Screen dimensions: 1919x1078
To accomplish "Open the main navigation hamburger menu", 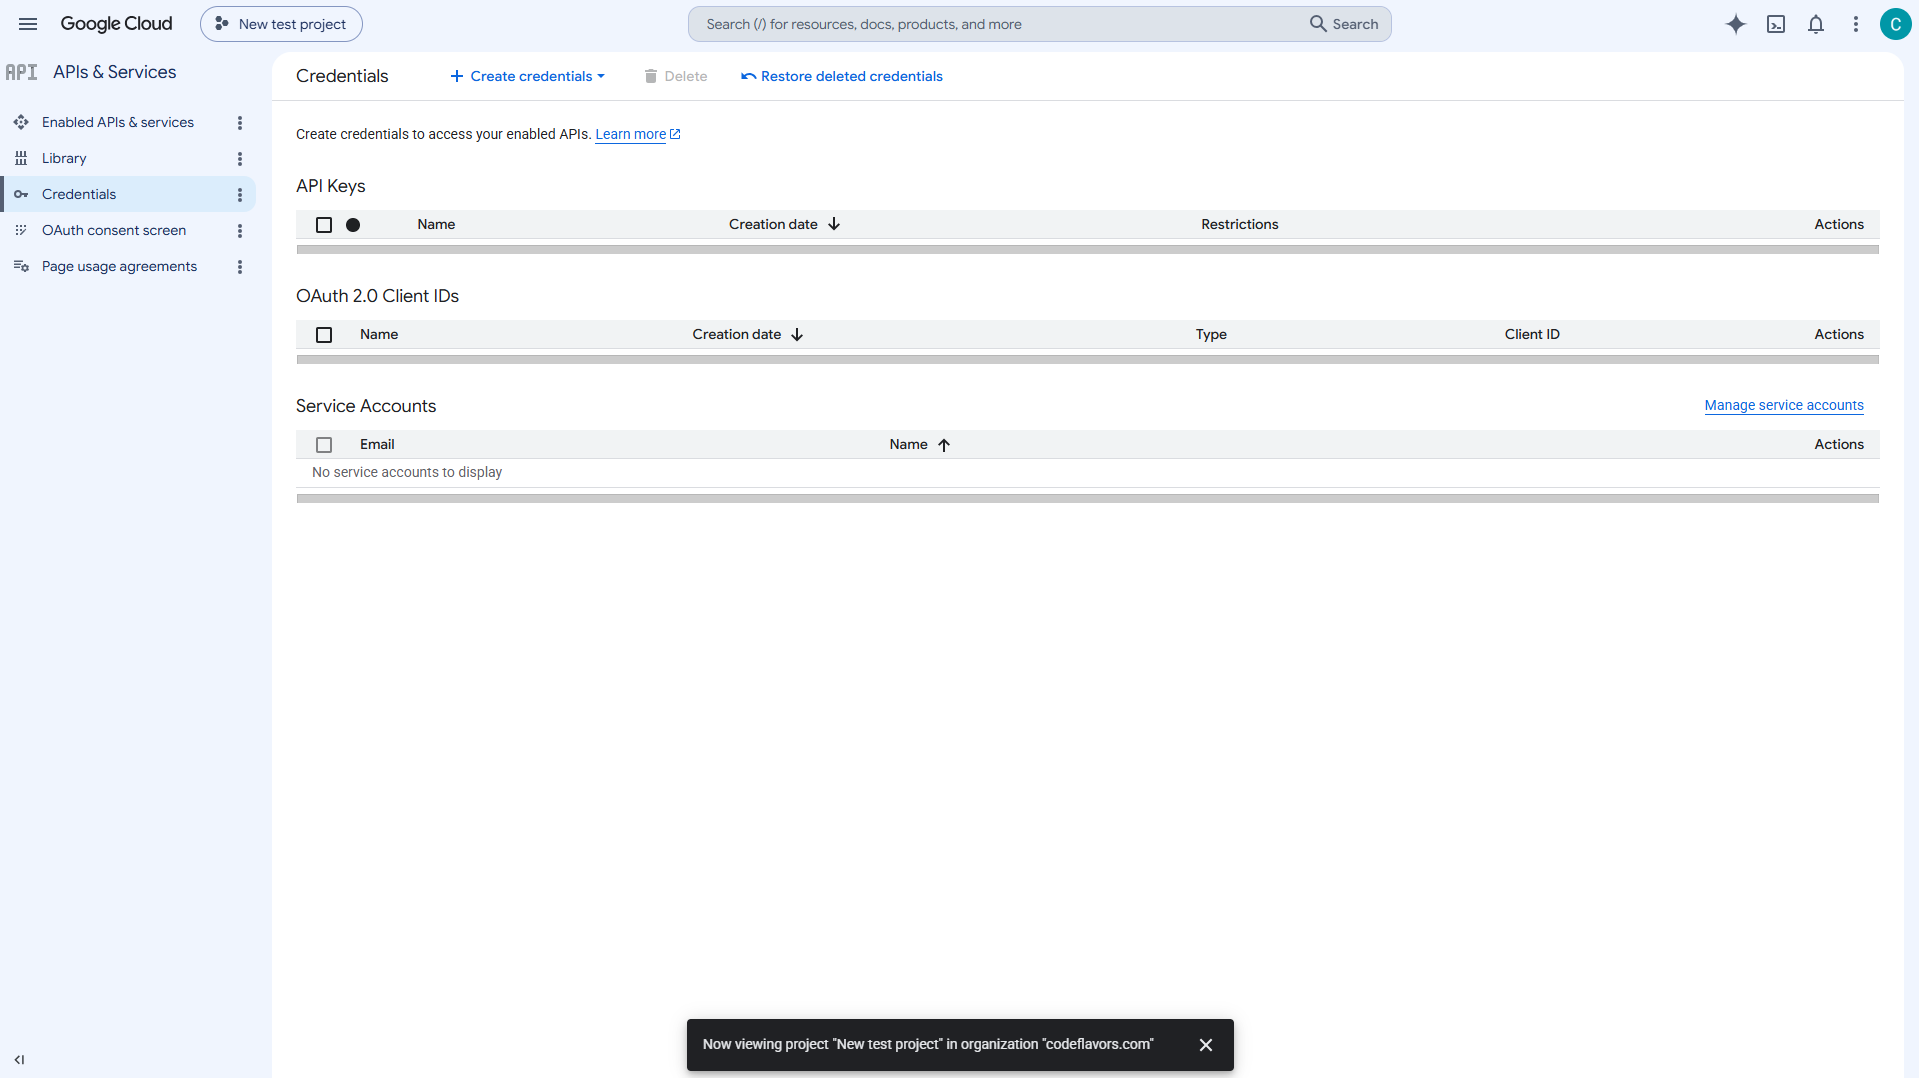I will [28, 24].
